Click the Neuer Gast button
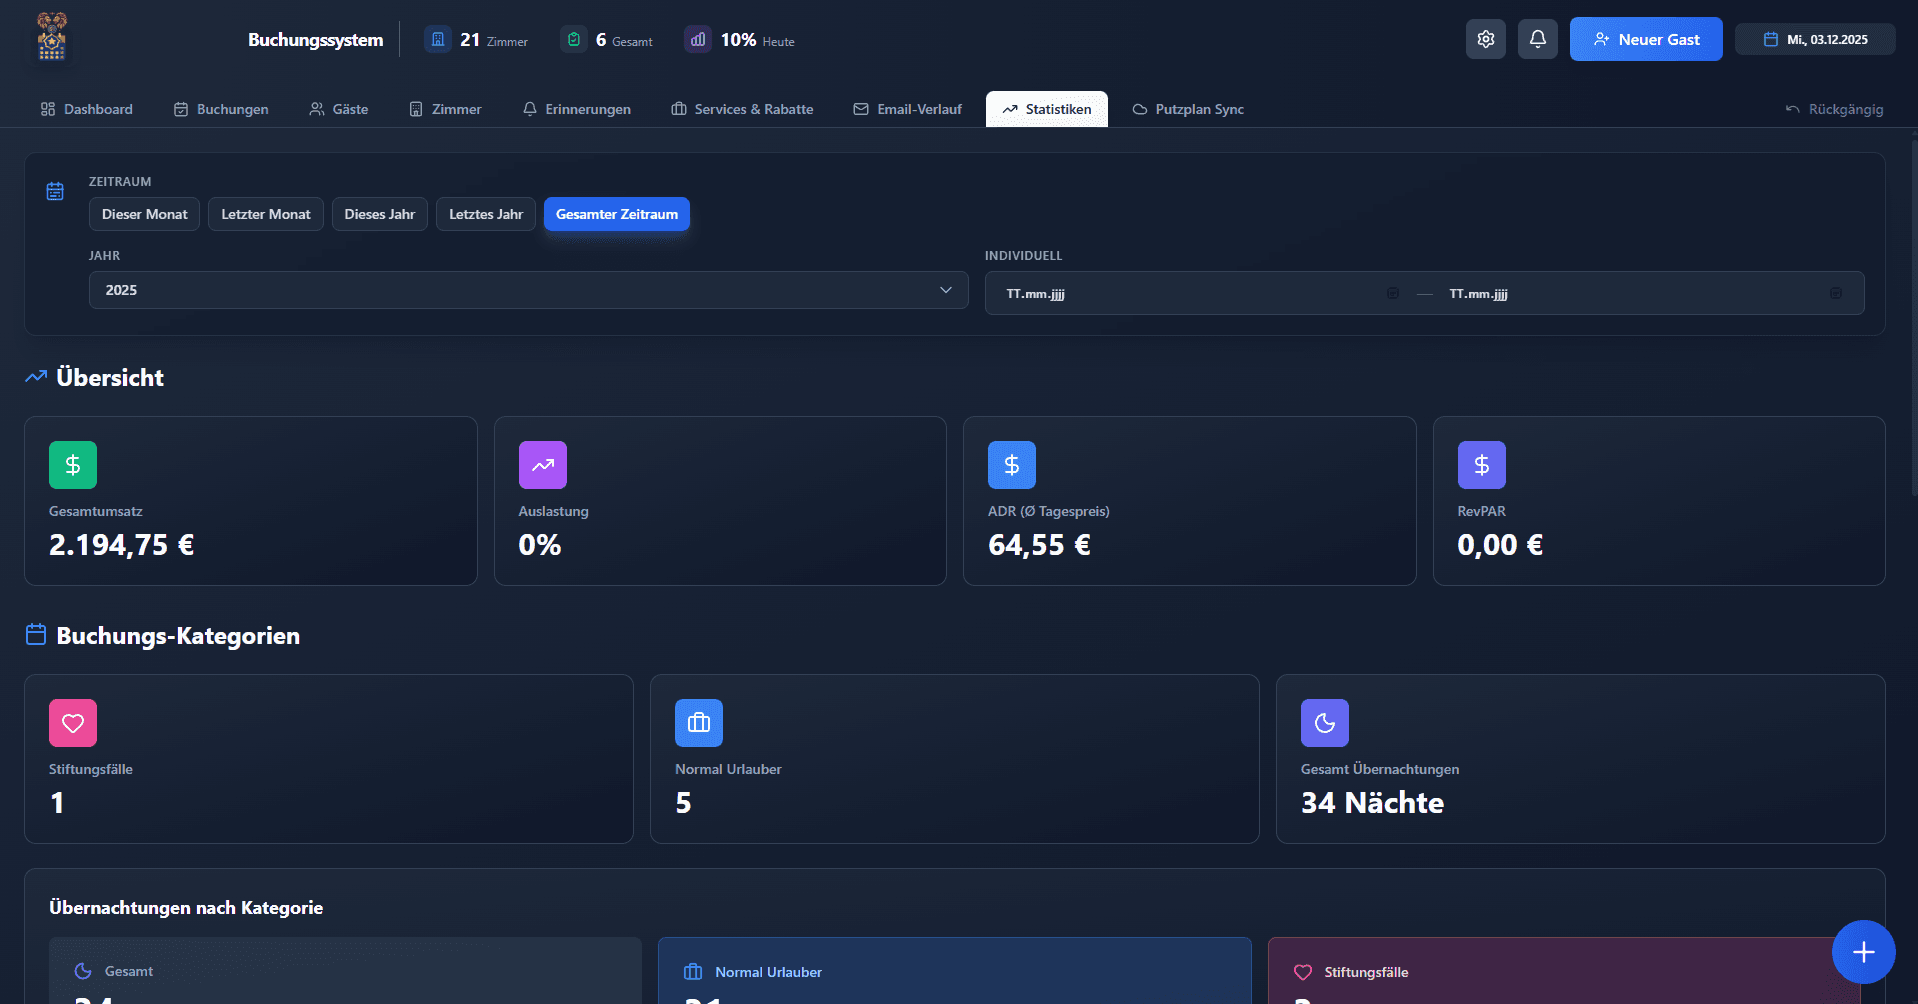The image size is (1918, 1004). (1645, 39)
